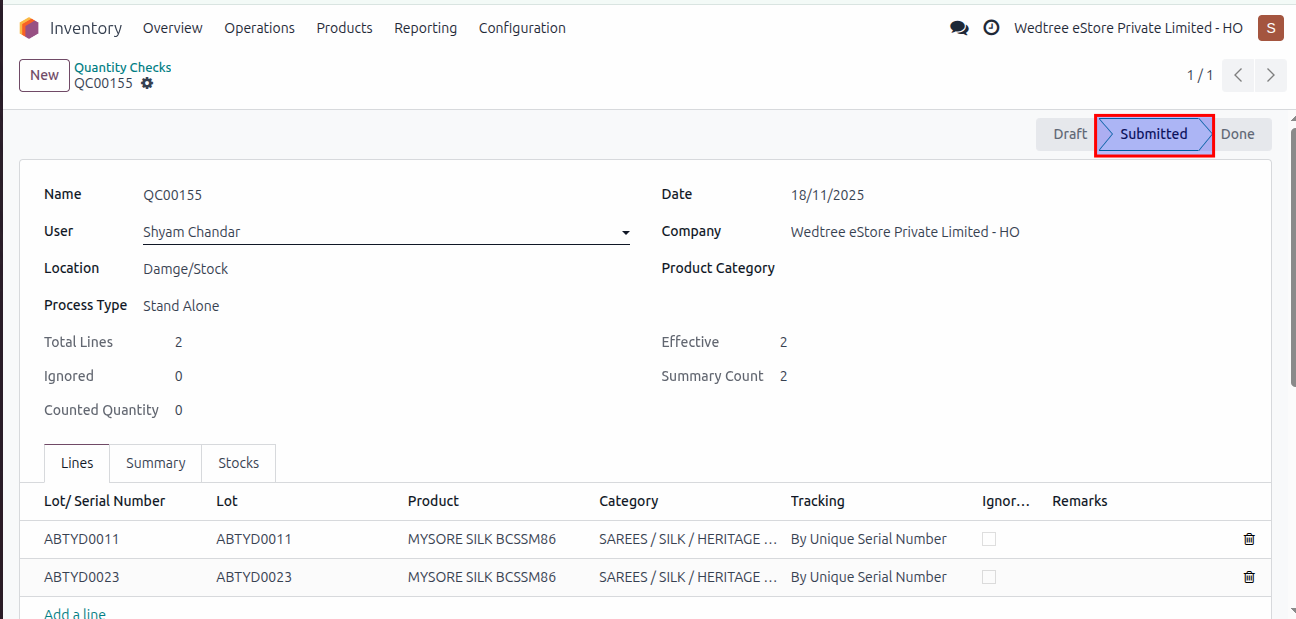Image resolution: width=1296 pixels, height=619 pixels.
Task: Open the gear actions menu beside QC00155
Action: (x=147, y=84)
